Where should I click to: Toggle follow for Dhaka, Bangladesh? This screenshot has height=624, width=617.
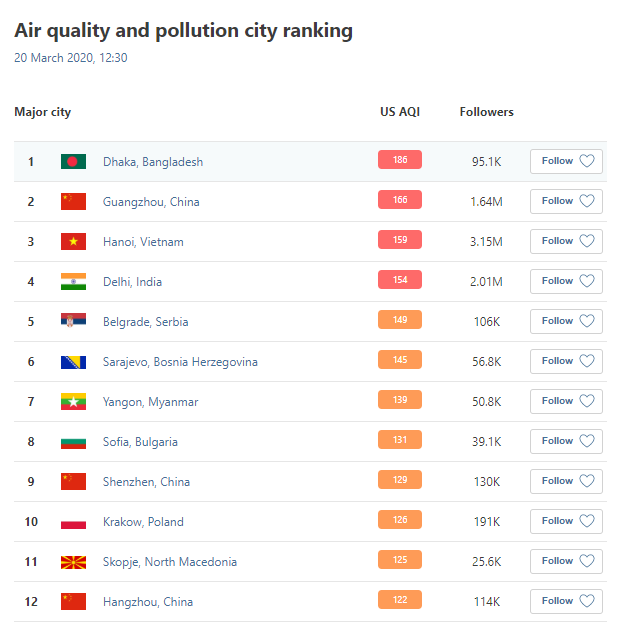point(566,161)
